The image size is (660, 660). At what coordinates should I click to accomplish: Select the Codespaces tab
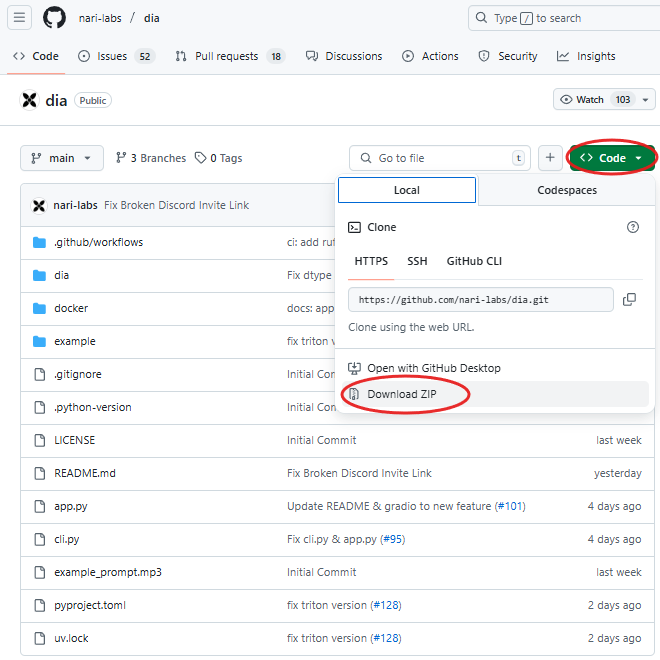(567, 190)
